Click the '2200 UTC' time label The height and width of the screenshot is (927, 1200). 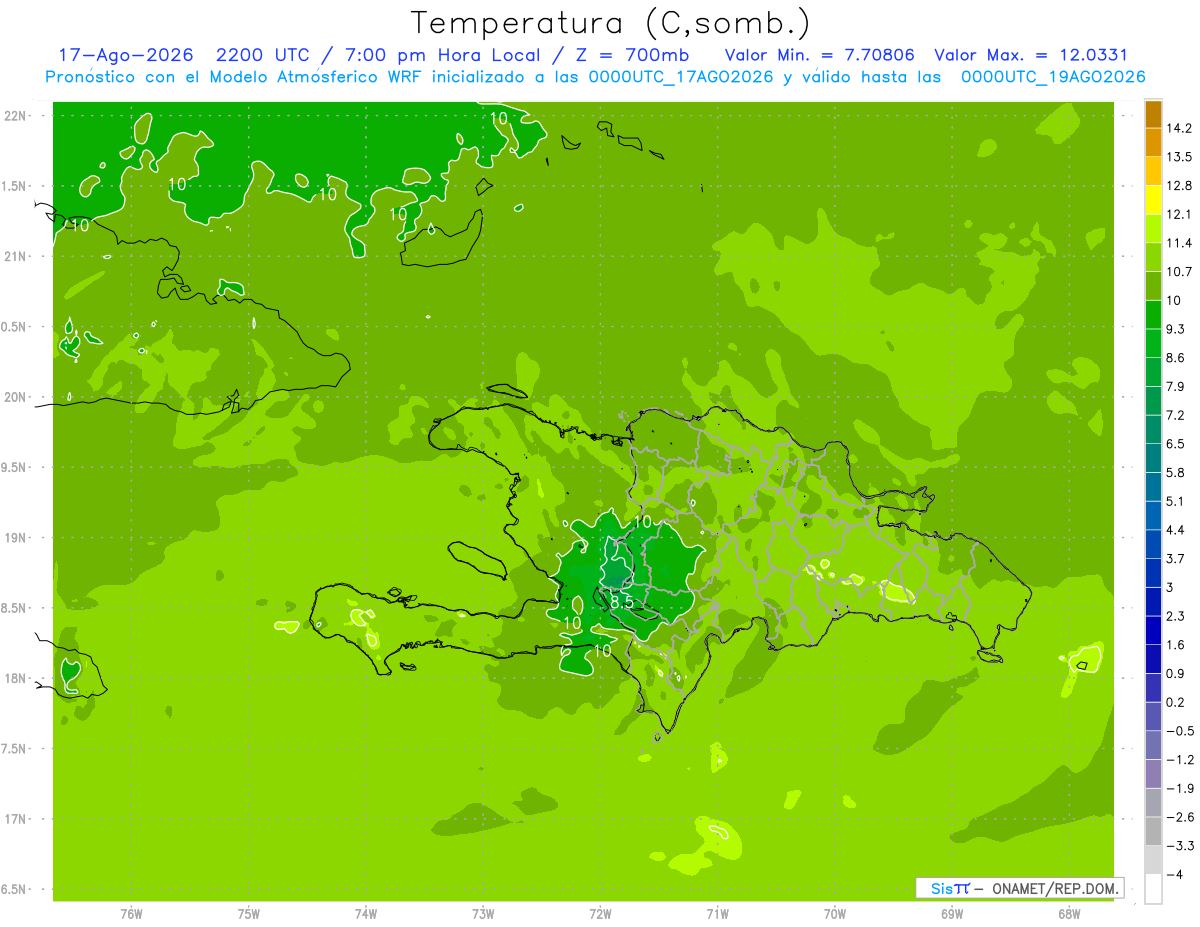click(264, 55)
